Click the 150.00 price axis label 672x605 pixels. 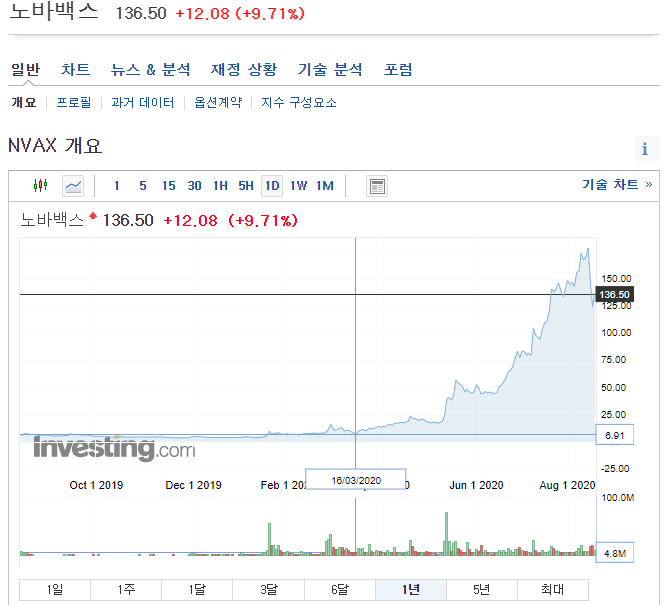coord(616,279)
